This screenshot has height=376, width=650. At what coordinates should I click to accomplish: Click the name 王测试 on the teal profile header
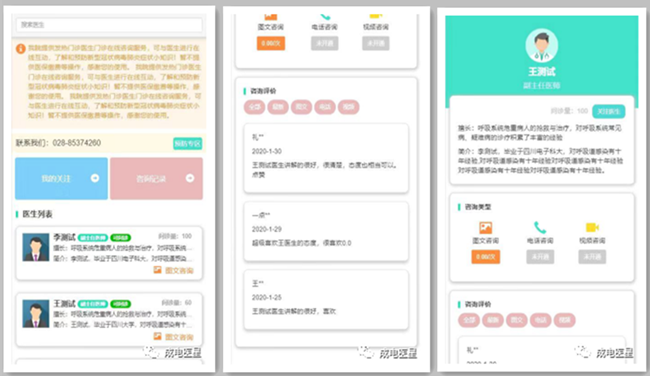541,72
